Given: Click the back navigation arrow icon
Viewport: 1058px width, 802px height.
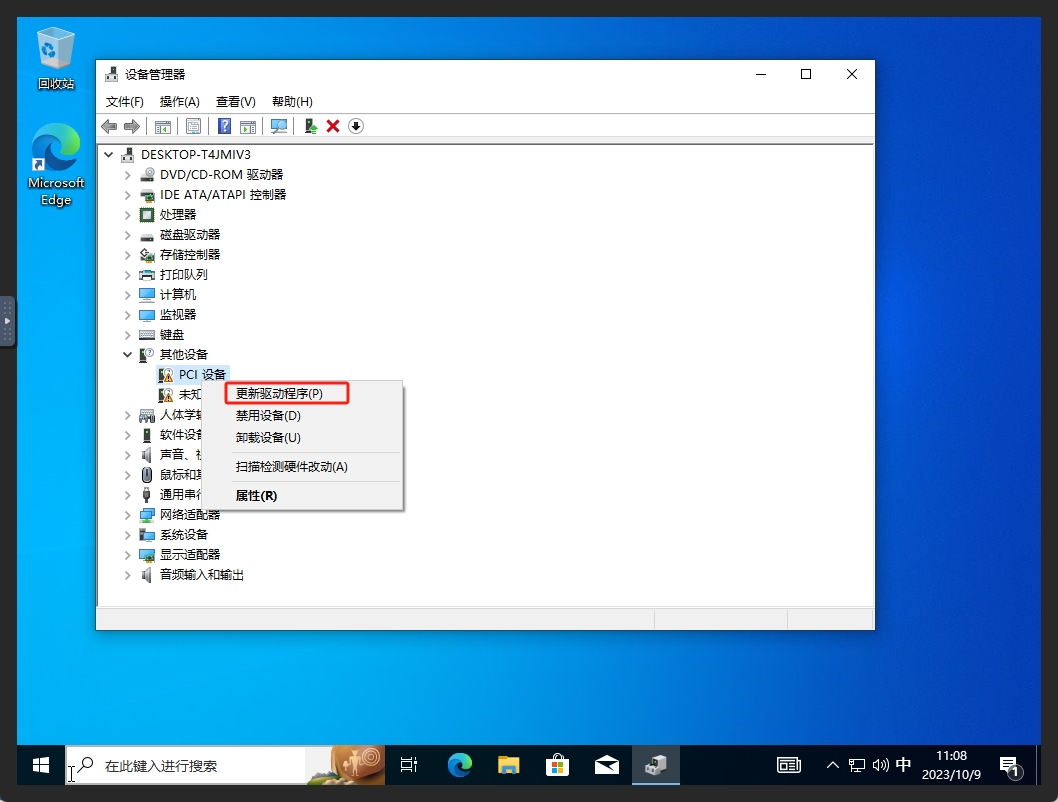Looking at the screenshot, I should [109, 126].
